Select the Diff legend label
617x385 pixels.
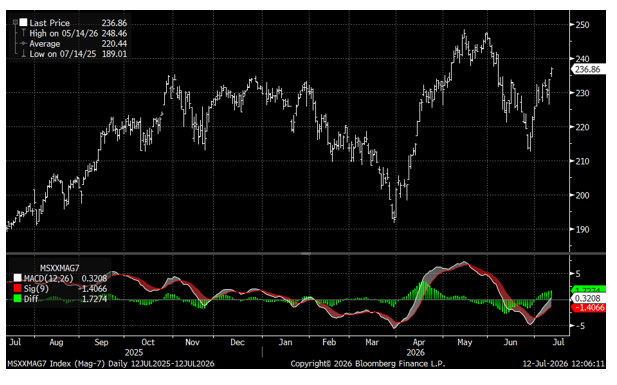pos(31,299)
